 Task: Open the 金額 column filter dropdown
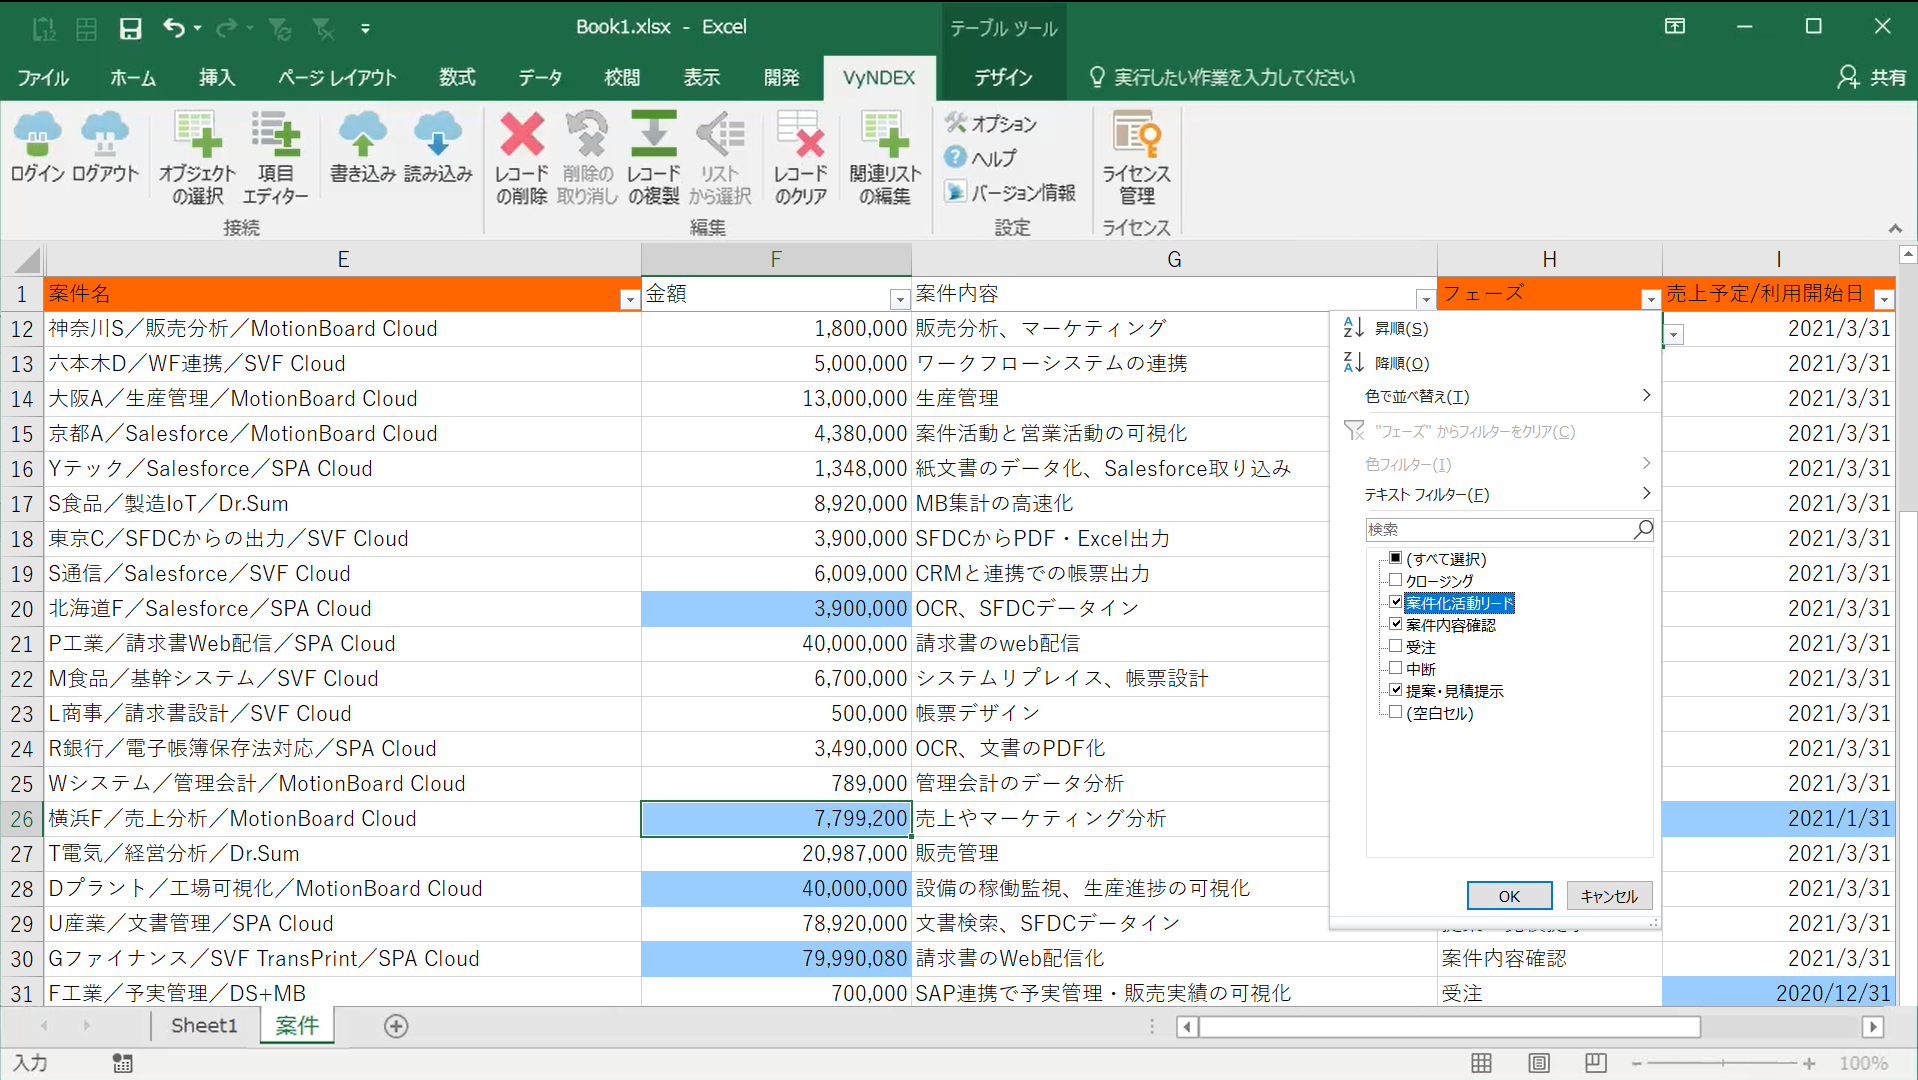click(x=899, y=299)
